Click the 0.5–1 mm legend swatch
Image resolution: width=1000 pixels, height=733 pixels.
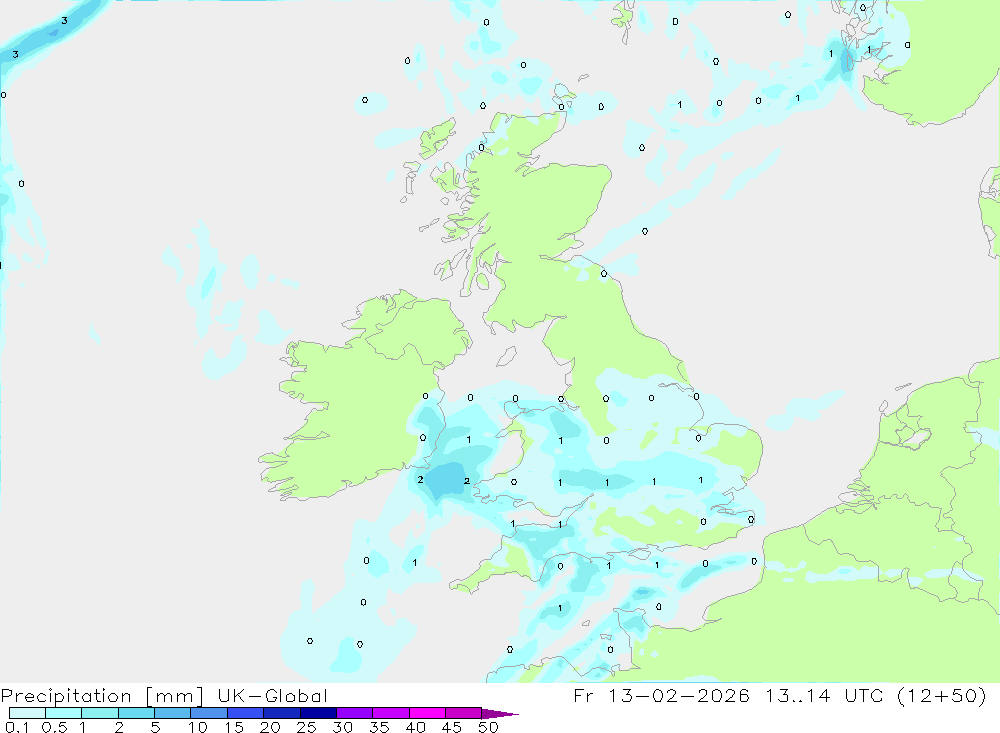(x=64, y=713)
